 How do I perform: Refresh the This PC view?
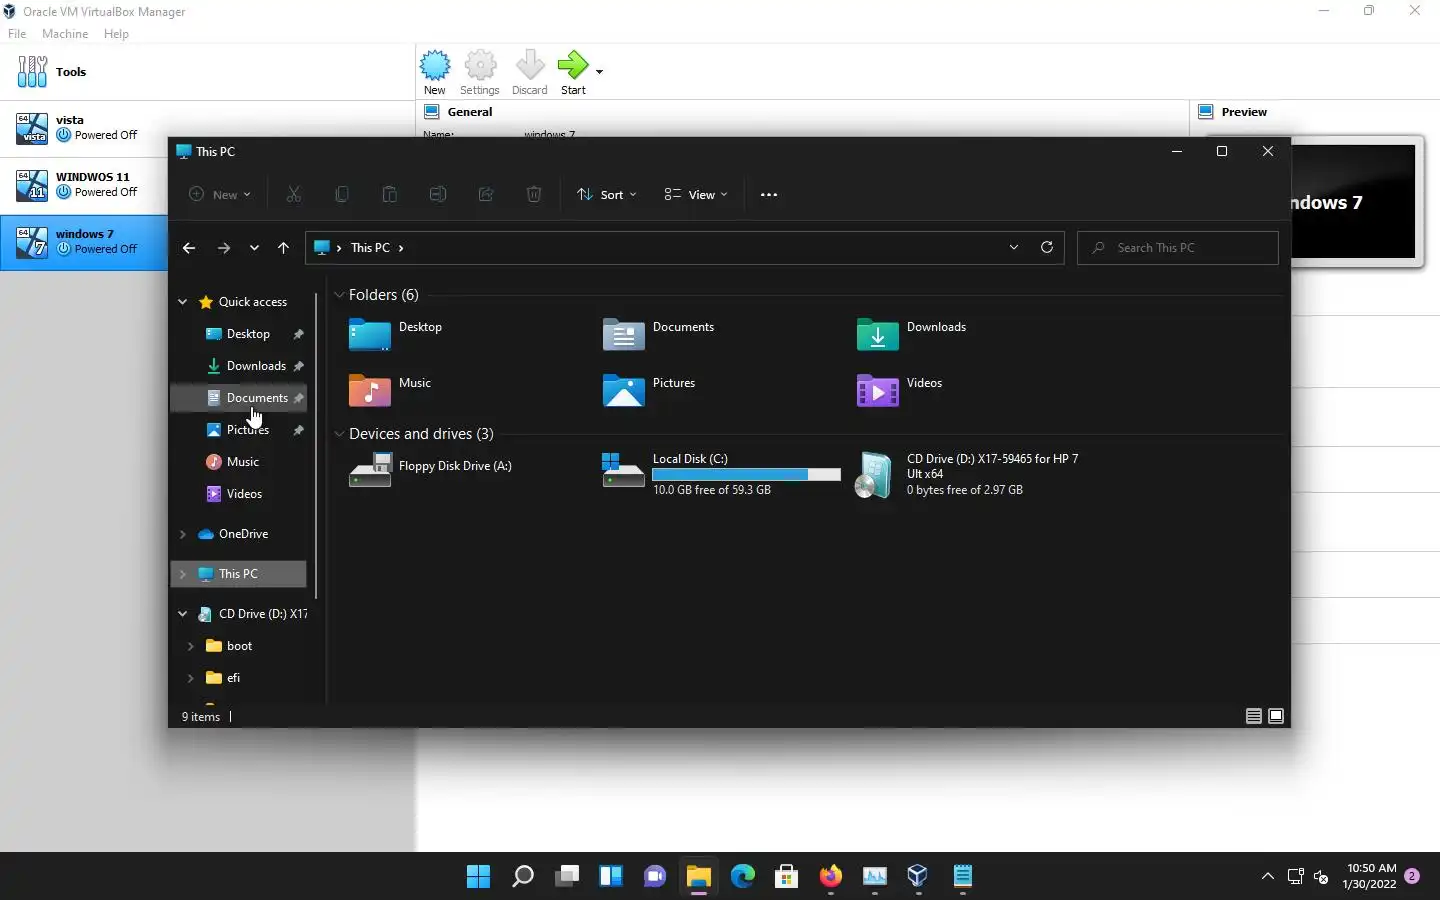[1047, 247]
